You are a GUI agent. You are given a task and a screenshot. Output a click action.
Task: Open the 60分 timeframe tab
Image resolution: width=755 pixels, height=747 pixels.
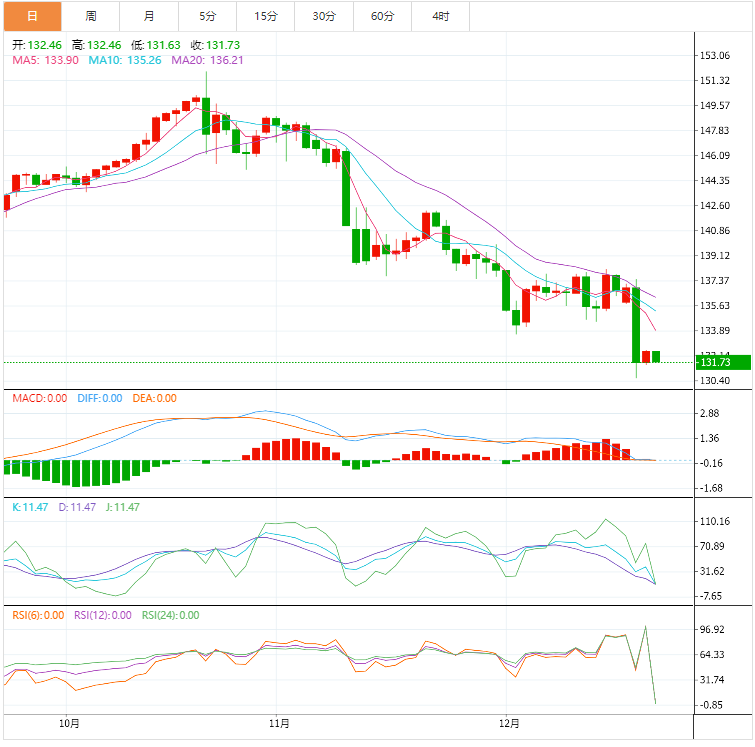pyautogui.click(x=382, y=16)
